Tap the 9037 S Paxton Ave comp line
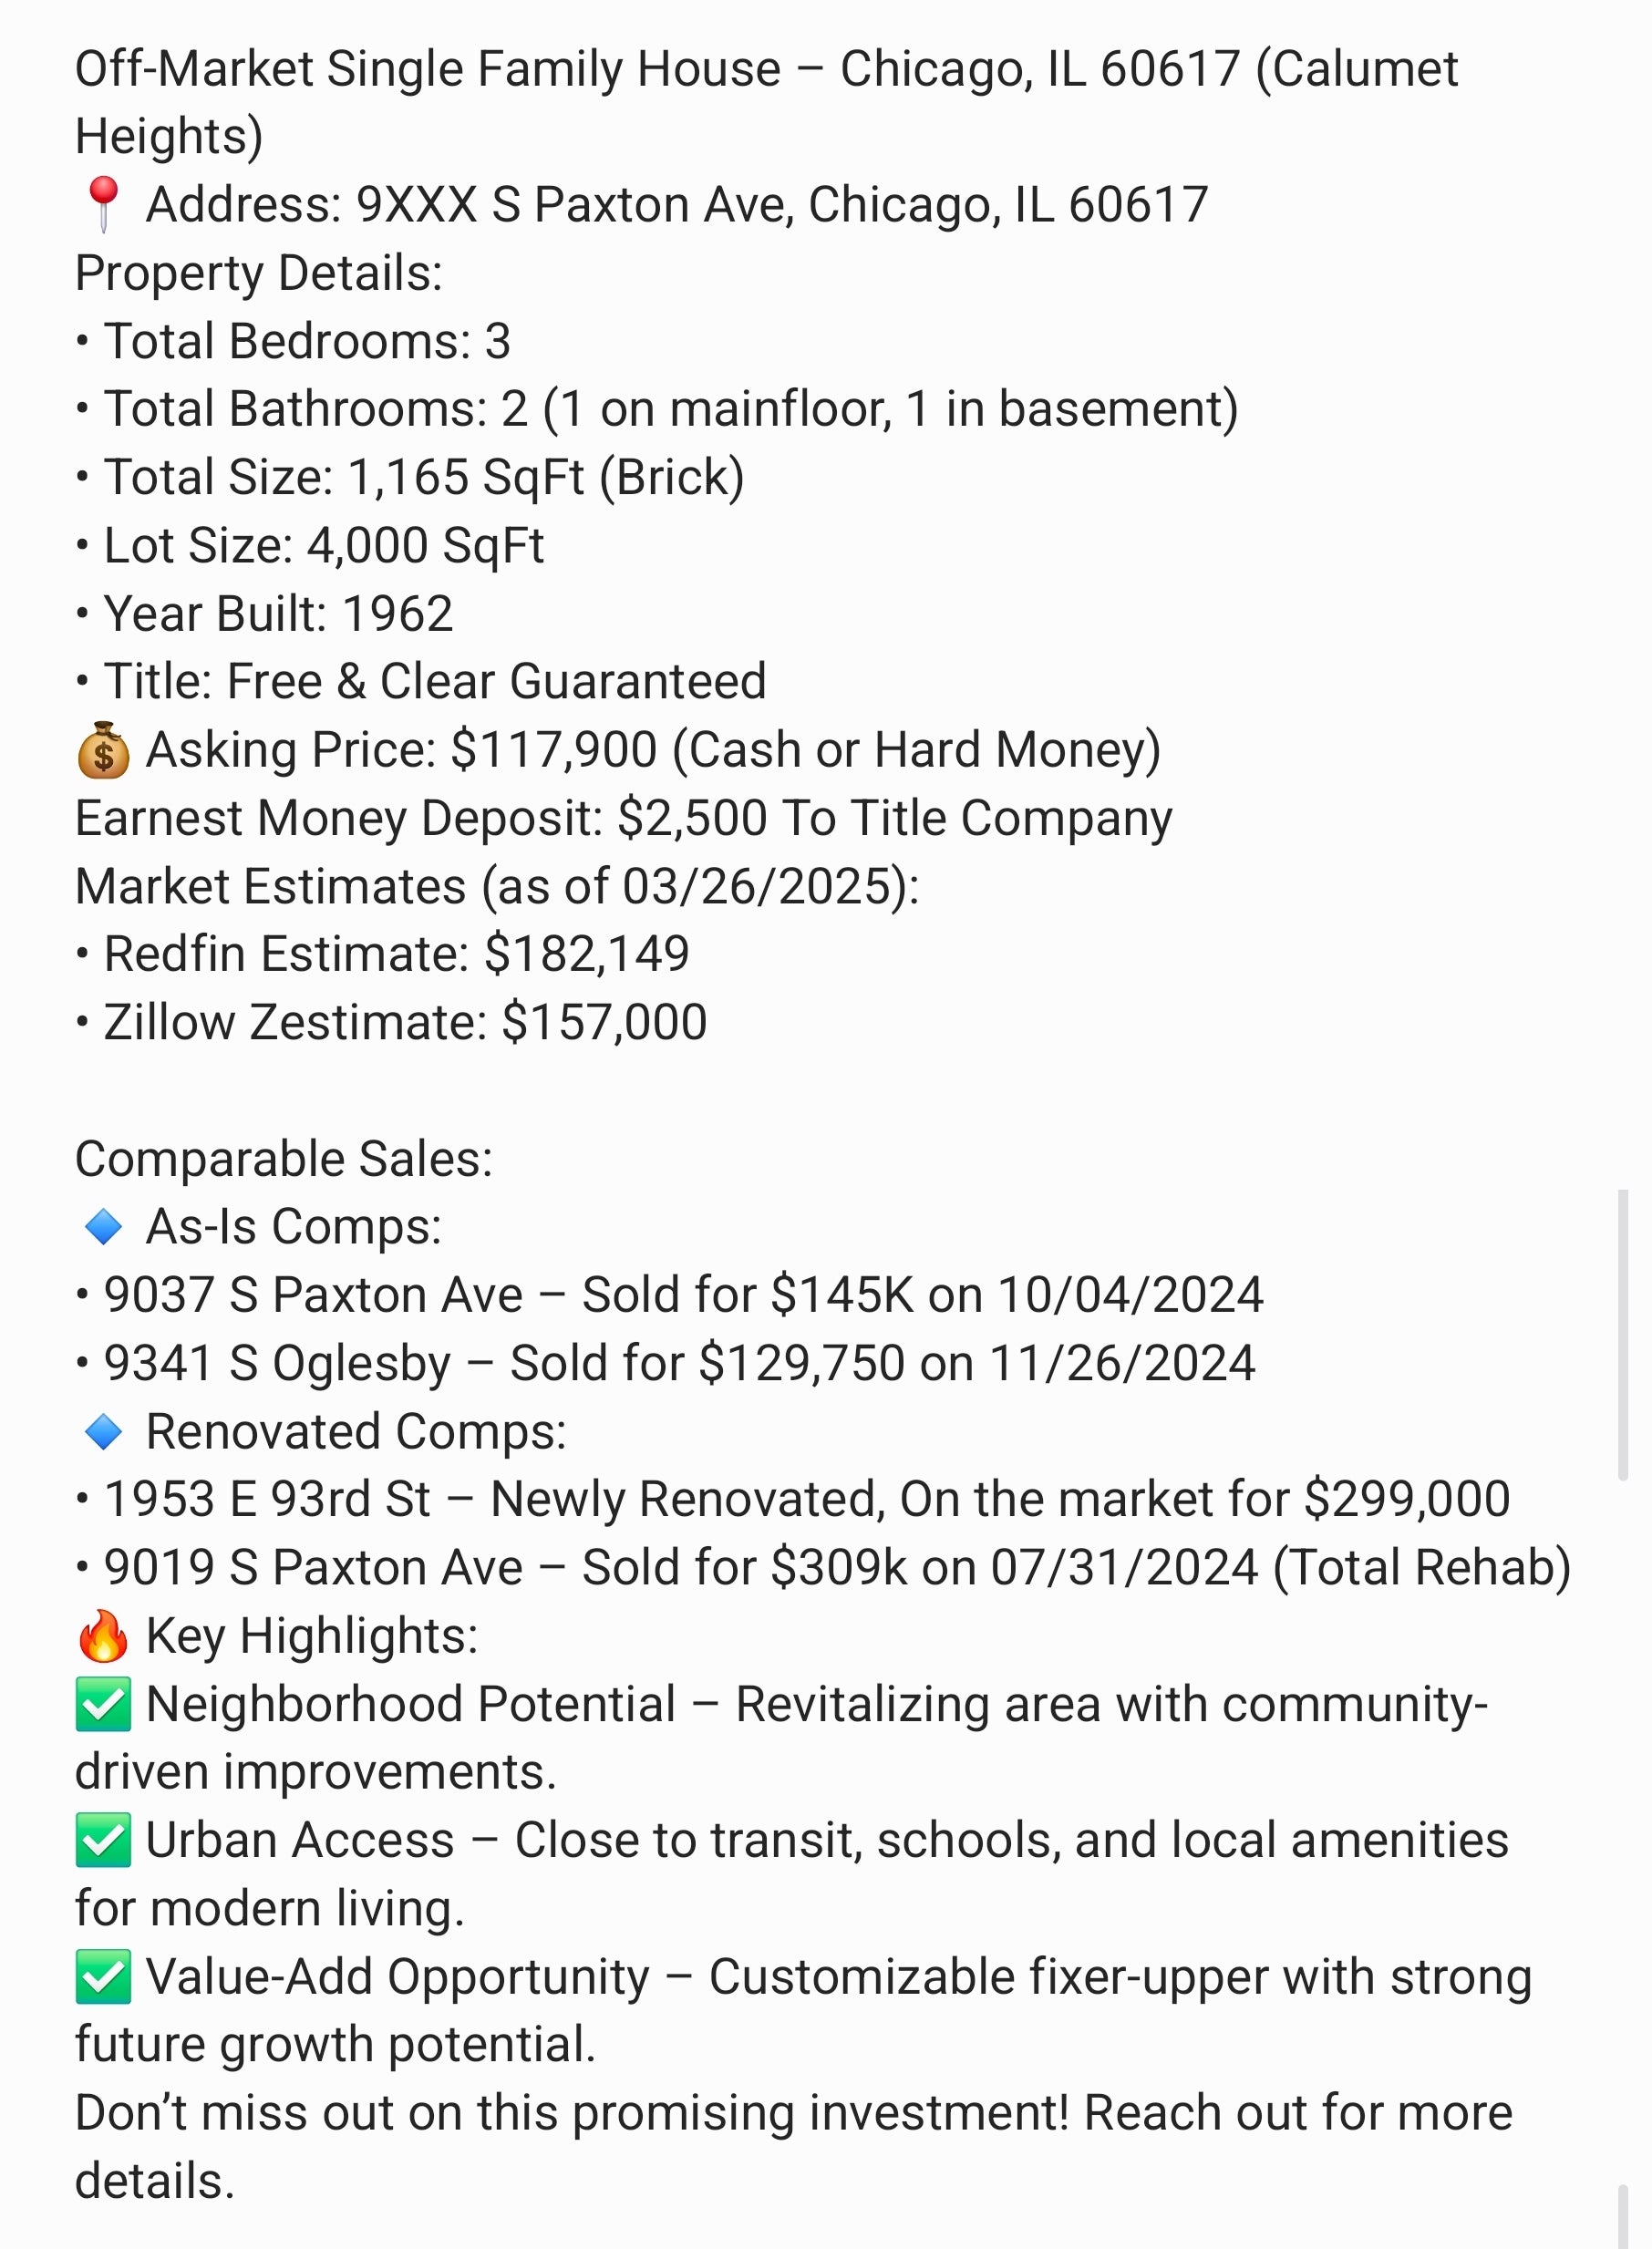1652x2249 pixels. point(670,1295)
